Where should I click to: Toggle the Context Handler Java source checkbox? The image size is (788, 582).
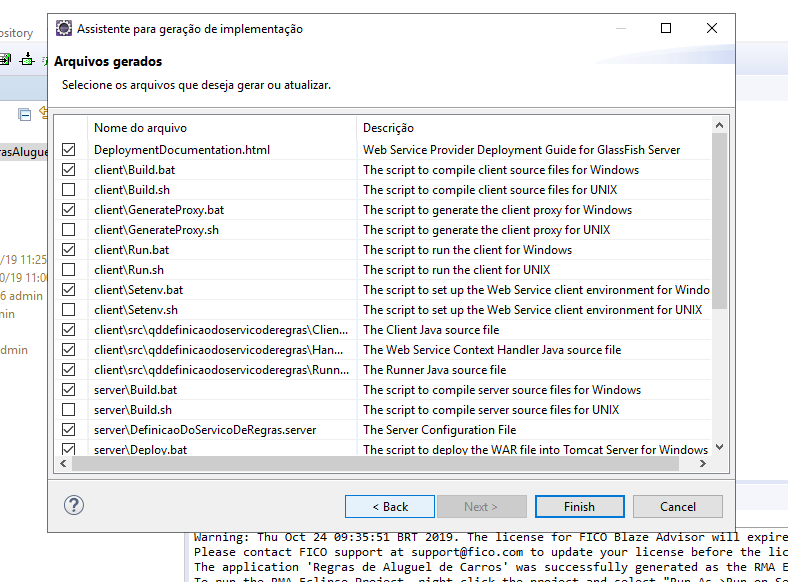(x=69, y=350)
